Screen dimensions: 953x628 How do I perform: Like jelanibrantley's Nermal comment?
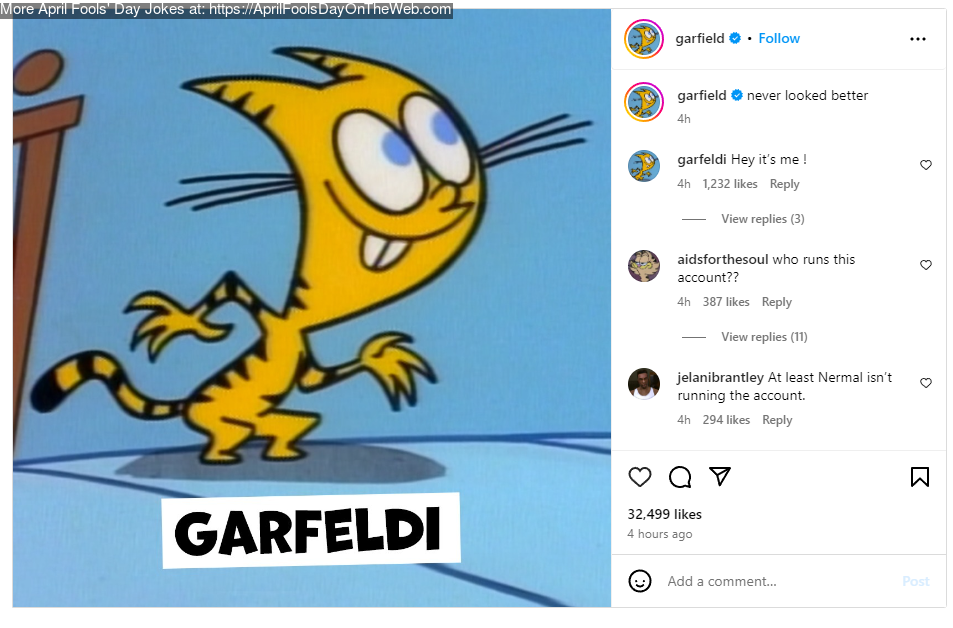(x=926, y=382)
